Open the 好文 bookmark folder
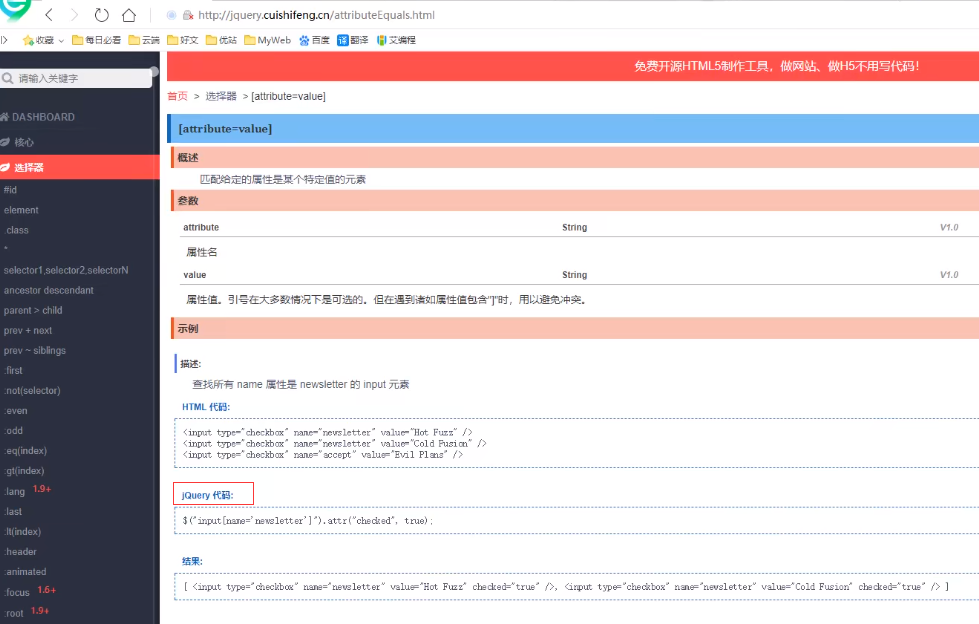 point(182,40)
